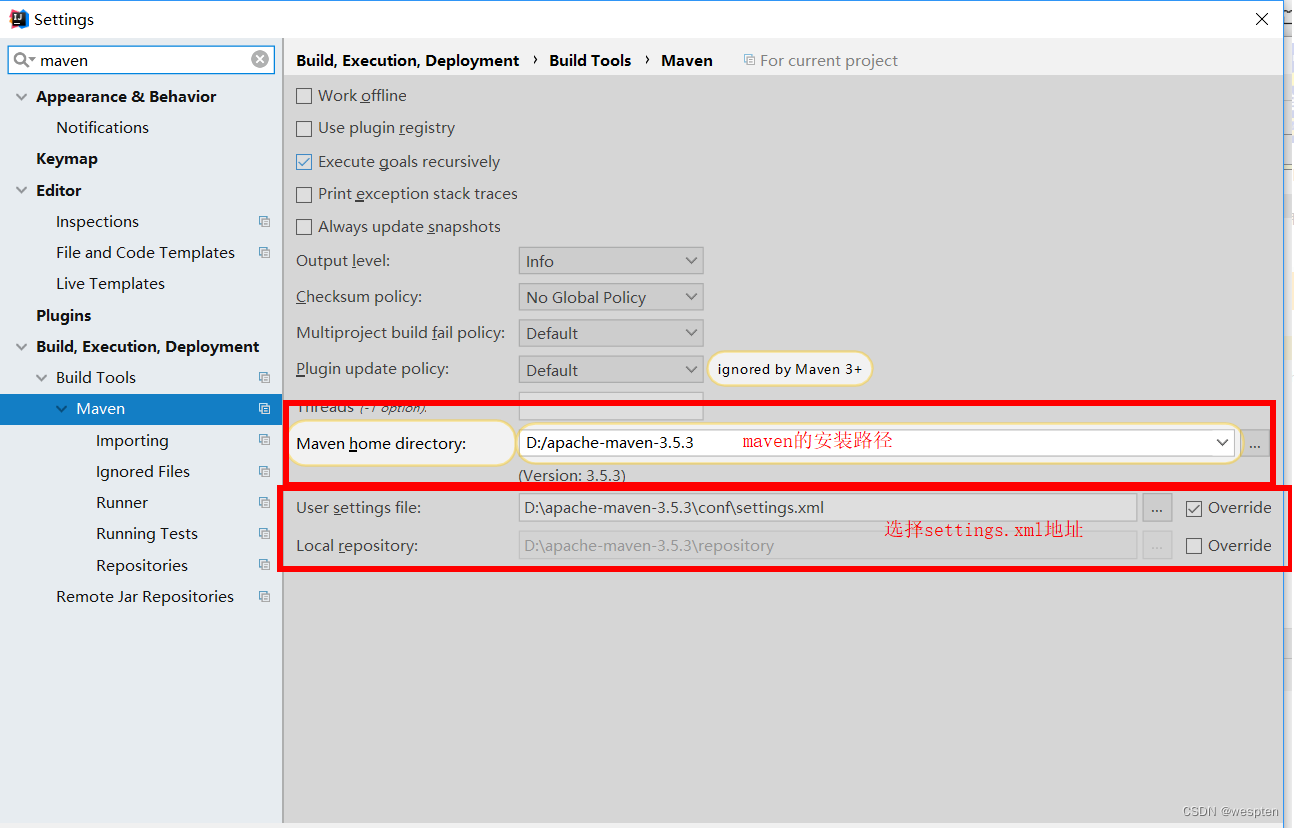Open the Checksum policy dropdown
This screenshot has height=828, width=1294.
pyautogui.click(x=611, y=297)
